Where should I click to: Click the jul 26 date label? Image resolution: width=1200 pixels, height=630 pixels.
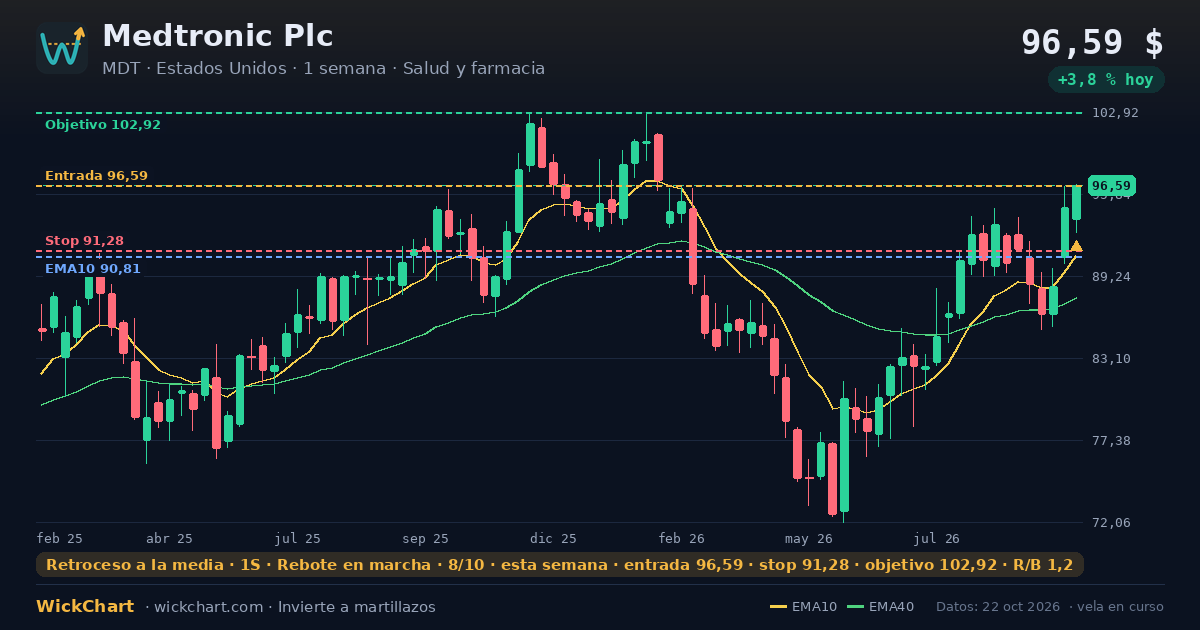tap(937, 538)
